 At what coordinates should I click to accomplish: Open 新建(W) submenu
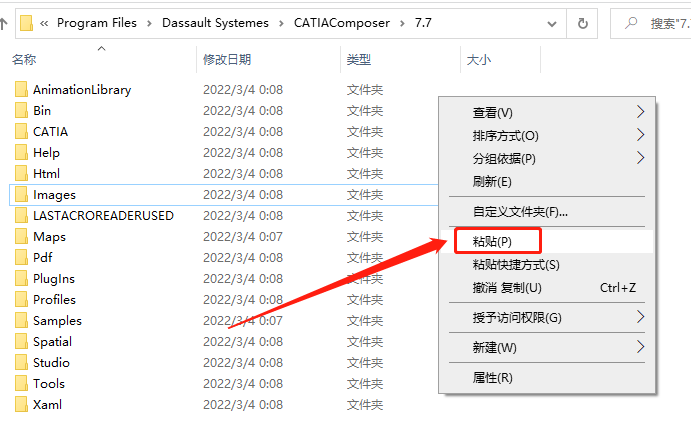(546, 347)
